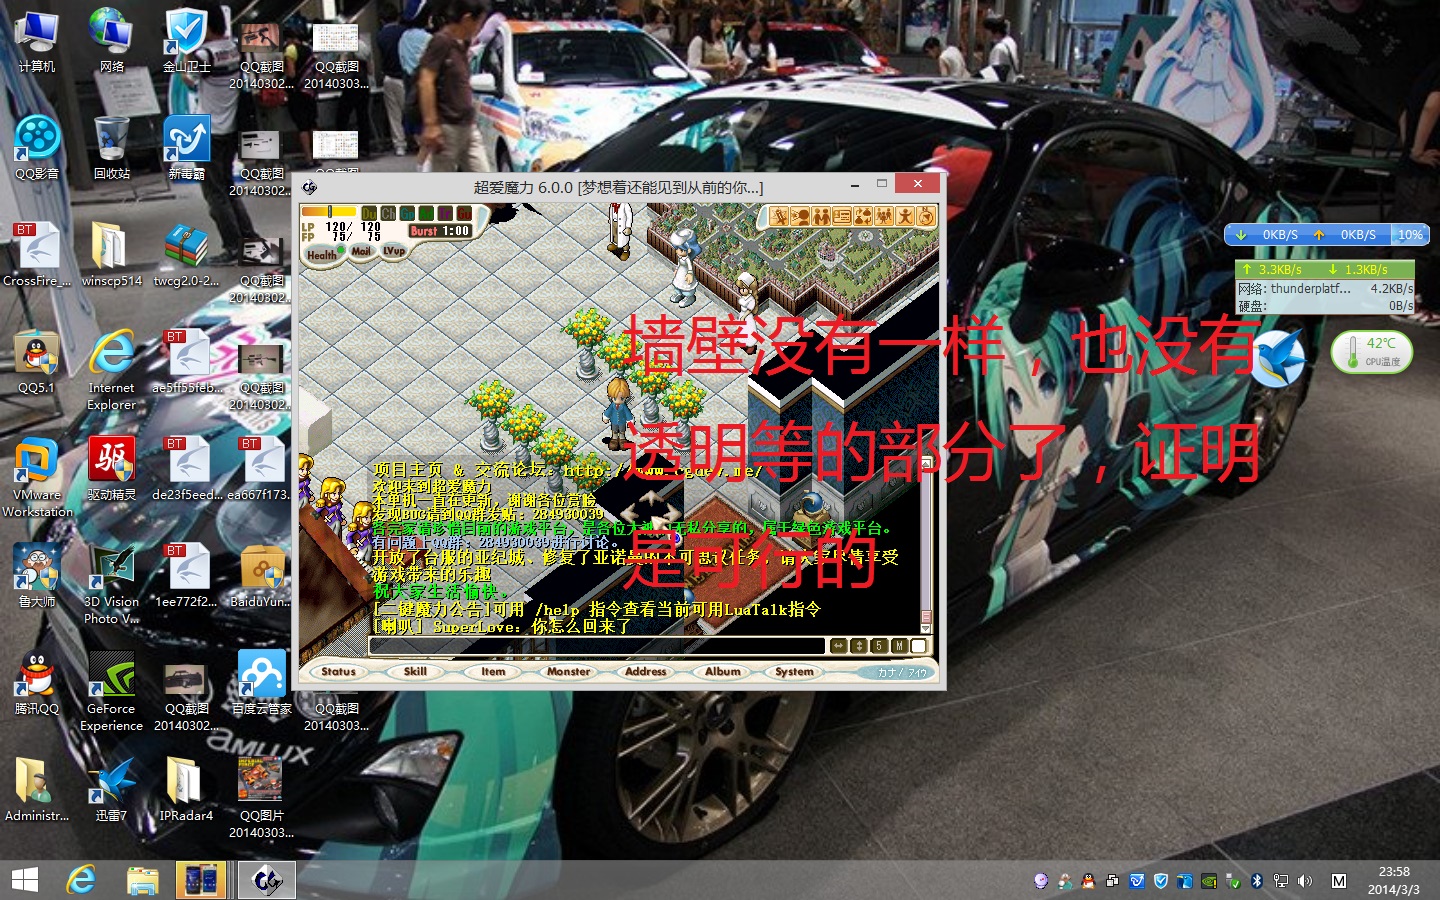
Task: Open the Computer desktop icon
Action: (37, 40)
